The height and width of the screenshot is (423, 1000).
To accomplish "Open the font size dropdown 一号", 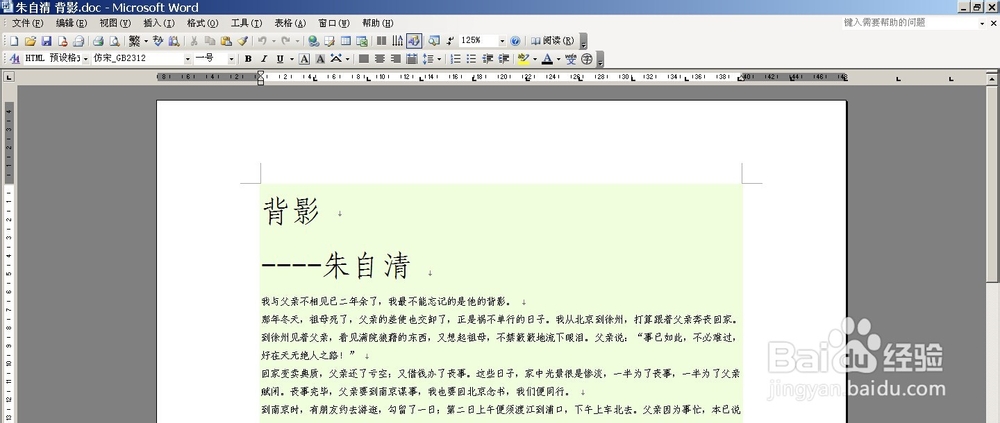I will point(232,59).
